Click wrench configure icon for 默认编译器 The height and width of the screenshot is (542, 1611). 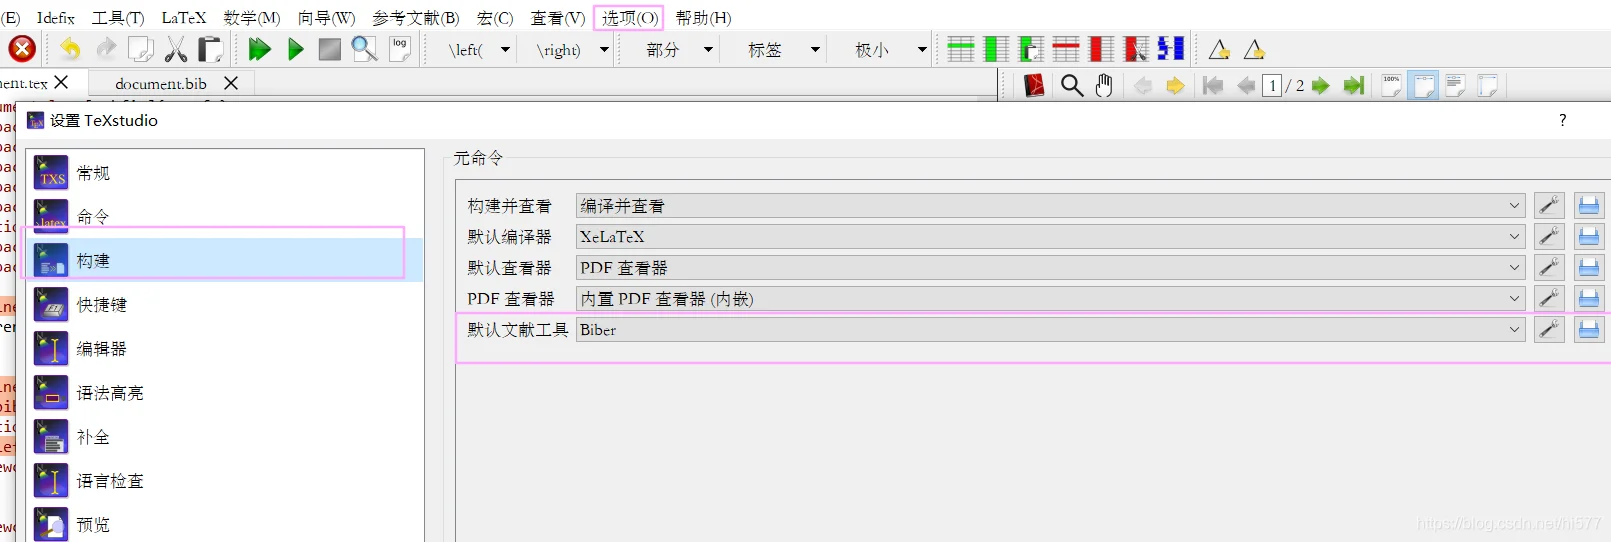click(x=1549, y=237)
